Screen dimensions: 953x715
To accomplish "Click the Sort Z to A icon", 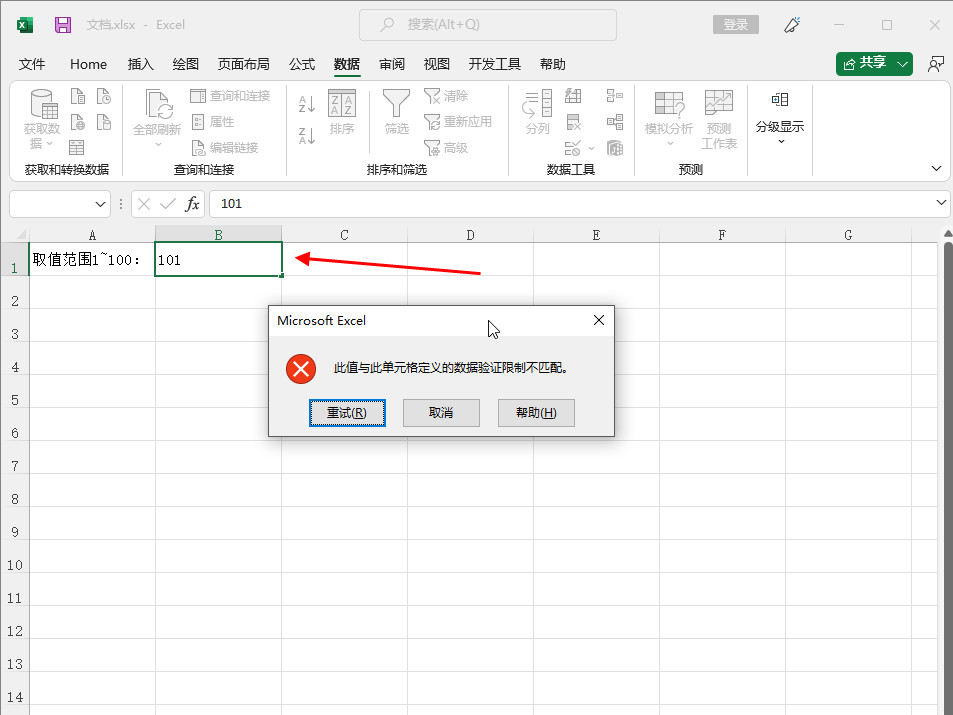I will click(307, 136).
